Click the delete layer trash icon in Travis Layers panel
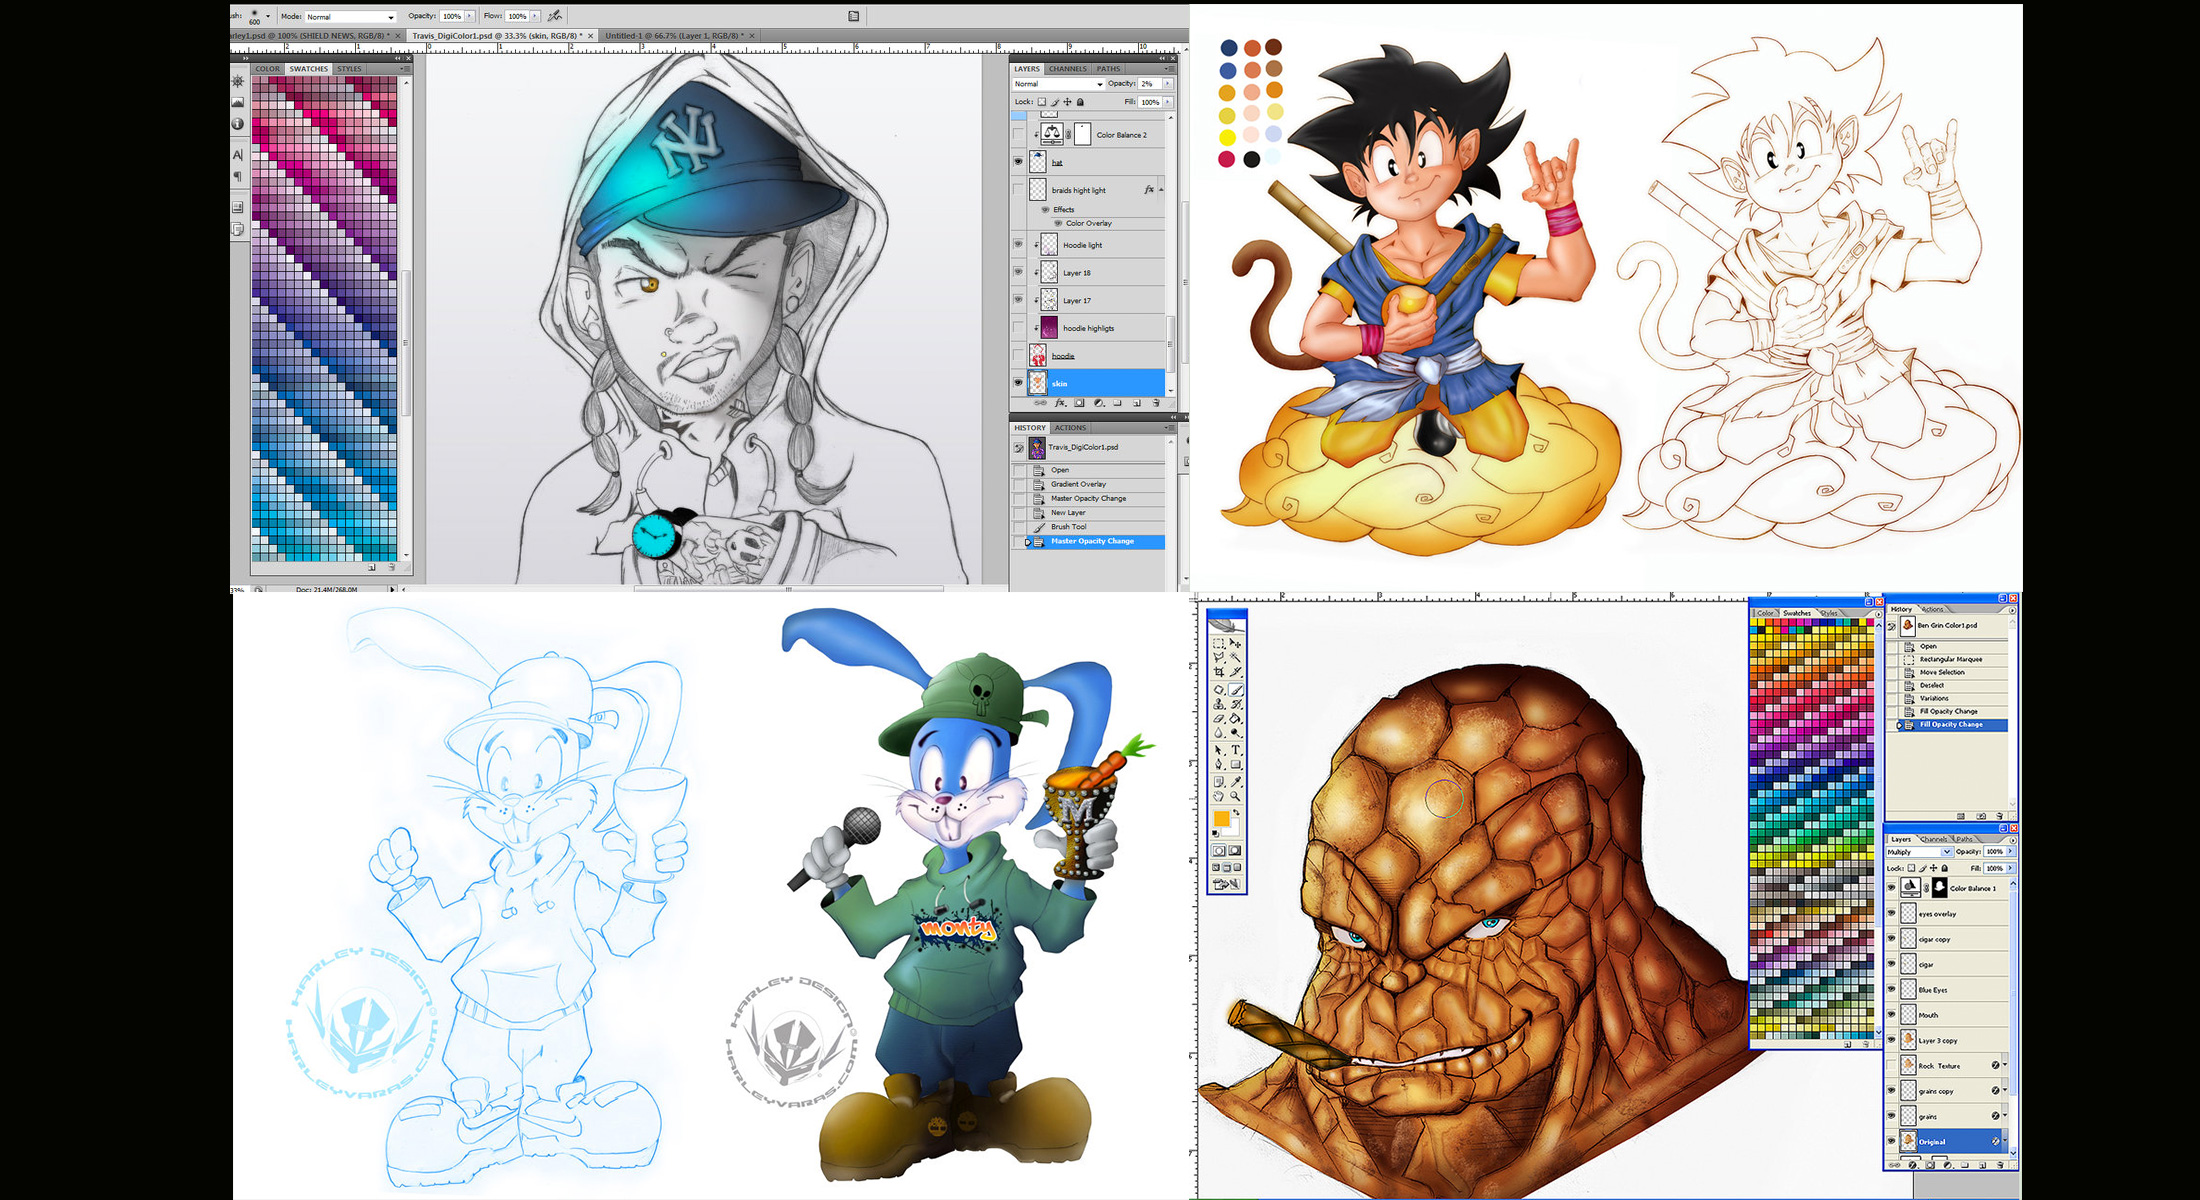 1156,403
